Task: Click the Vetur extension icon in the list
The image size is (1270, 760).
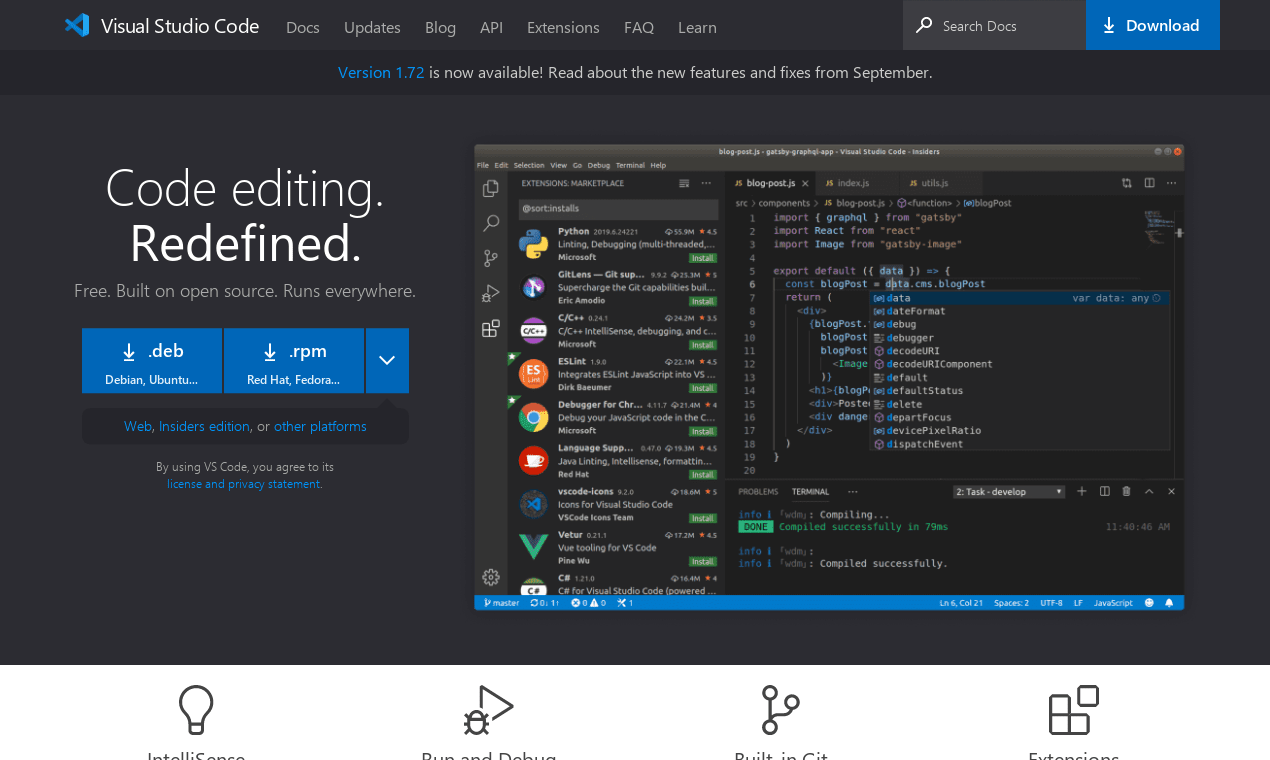Action: coord(533,547)
